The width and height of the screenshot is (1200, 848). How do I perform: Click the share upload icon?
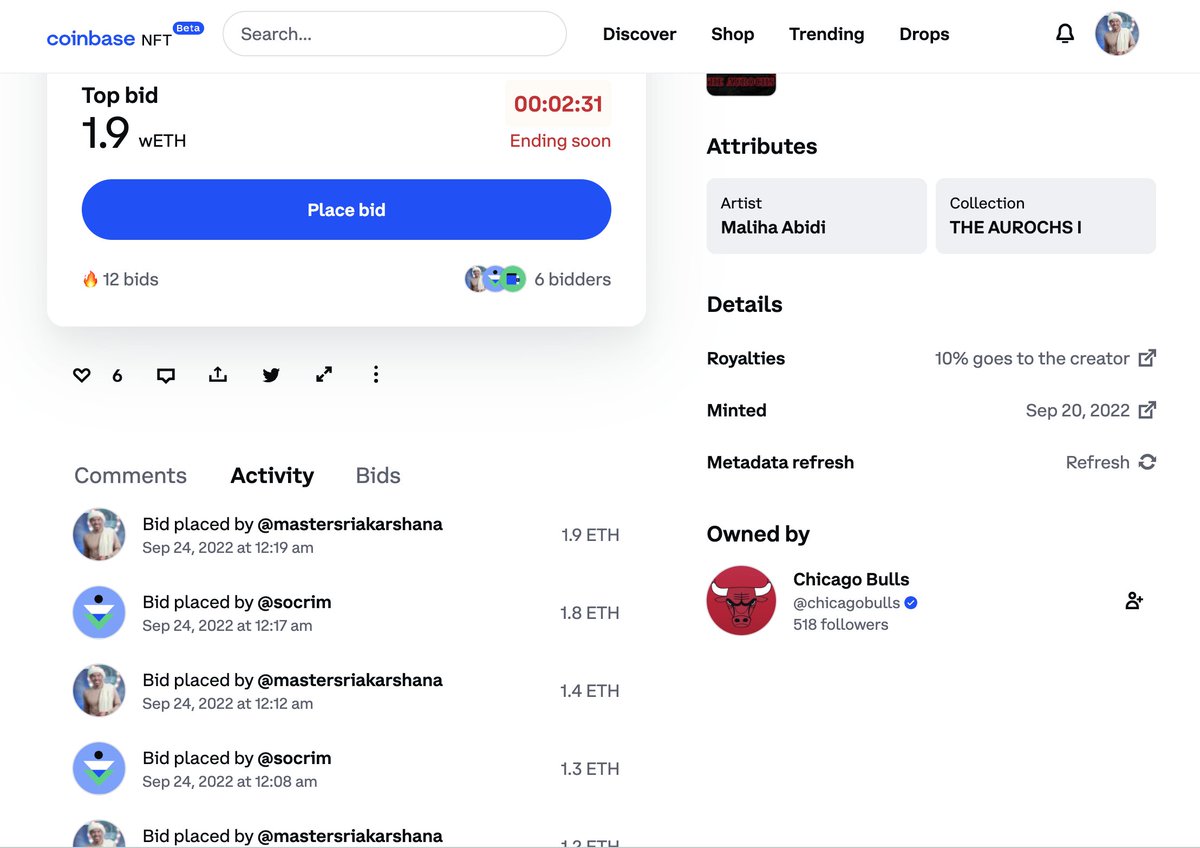218,374
